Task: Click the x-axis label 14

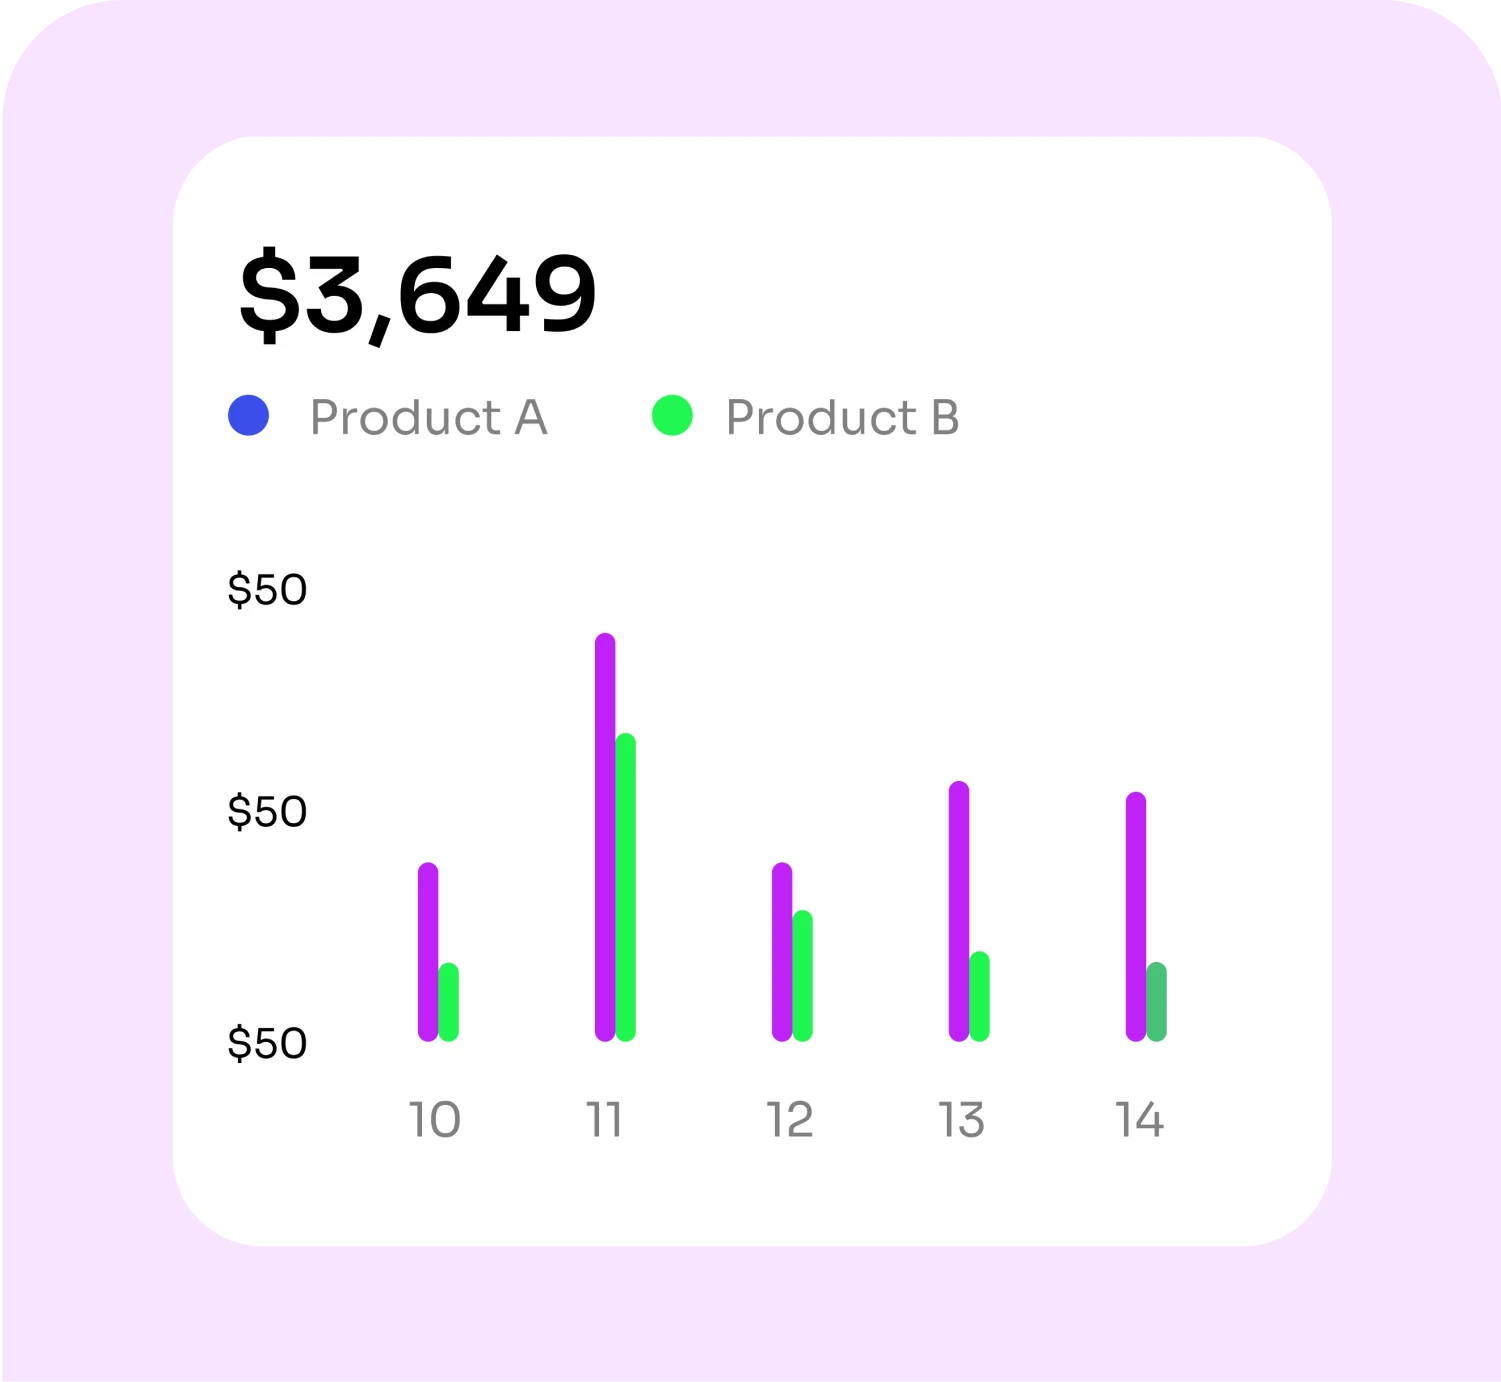Action: coord(1140,1120)
